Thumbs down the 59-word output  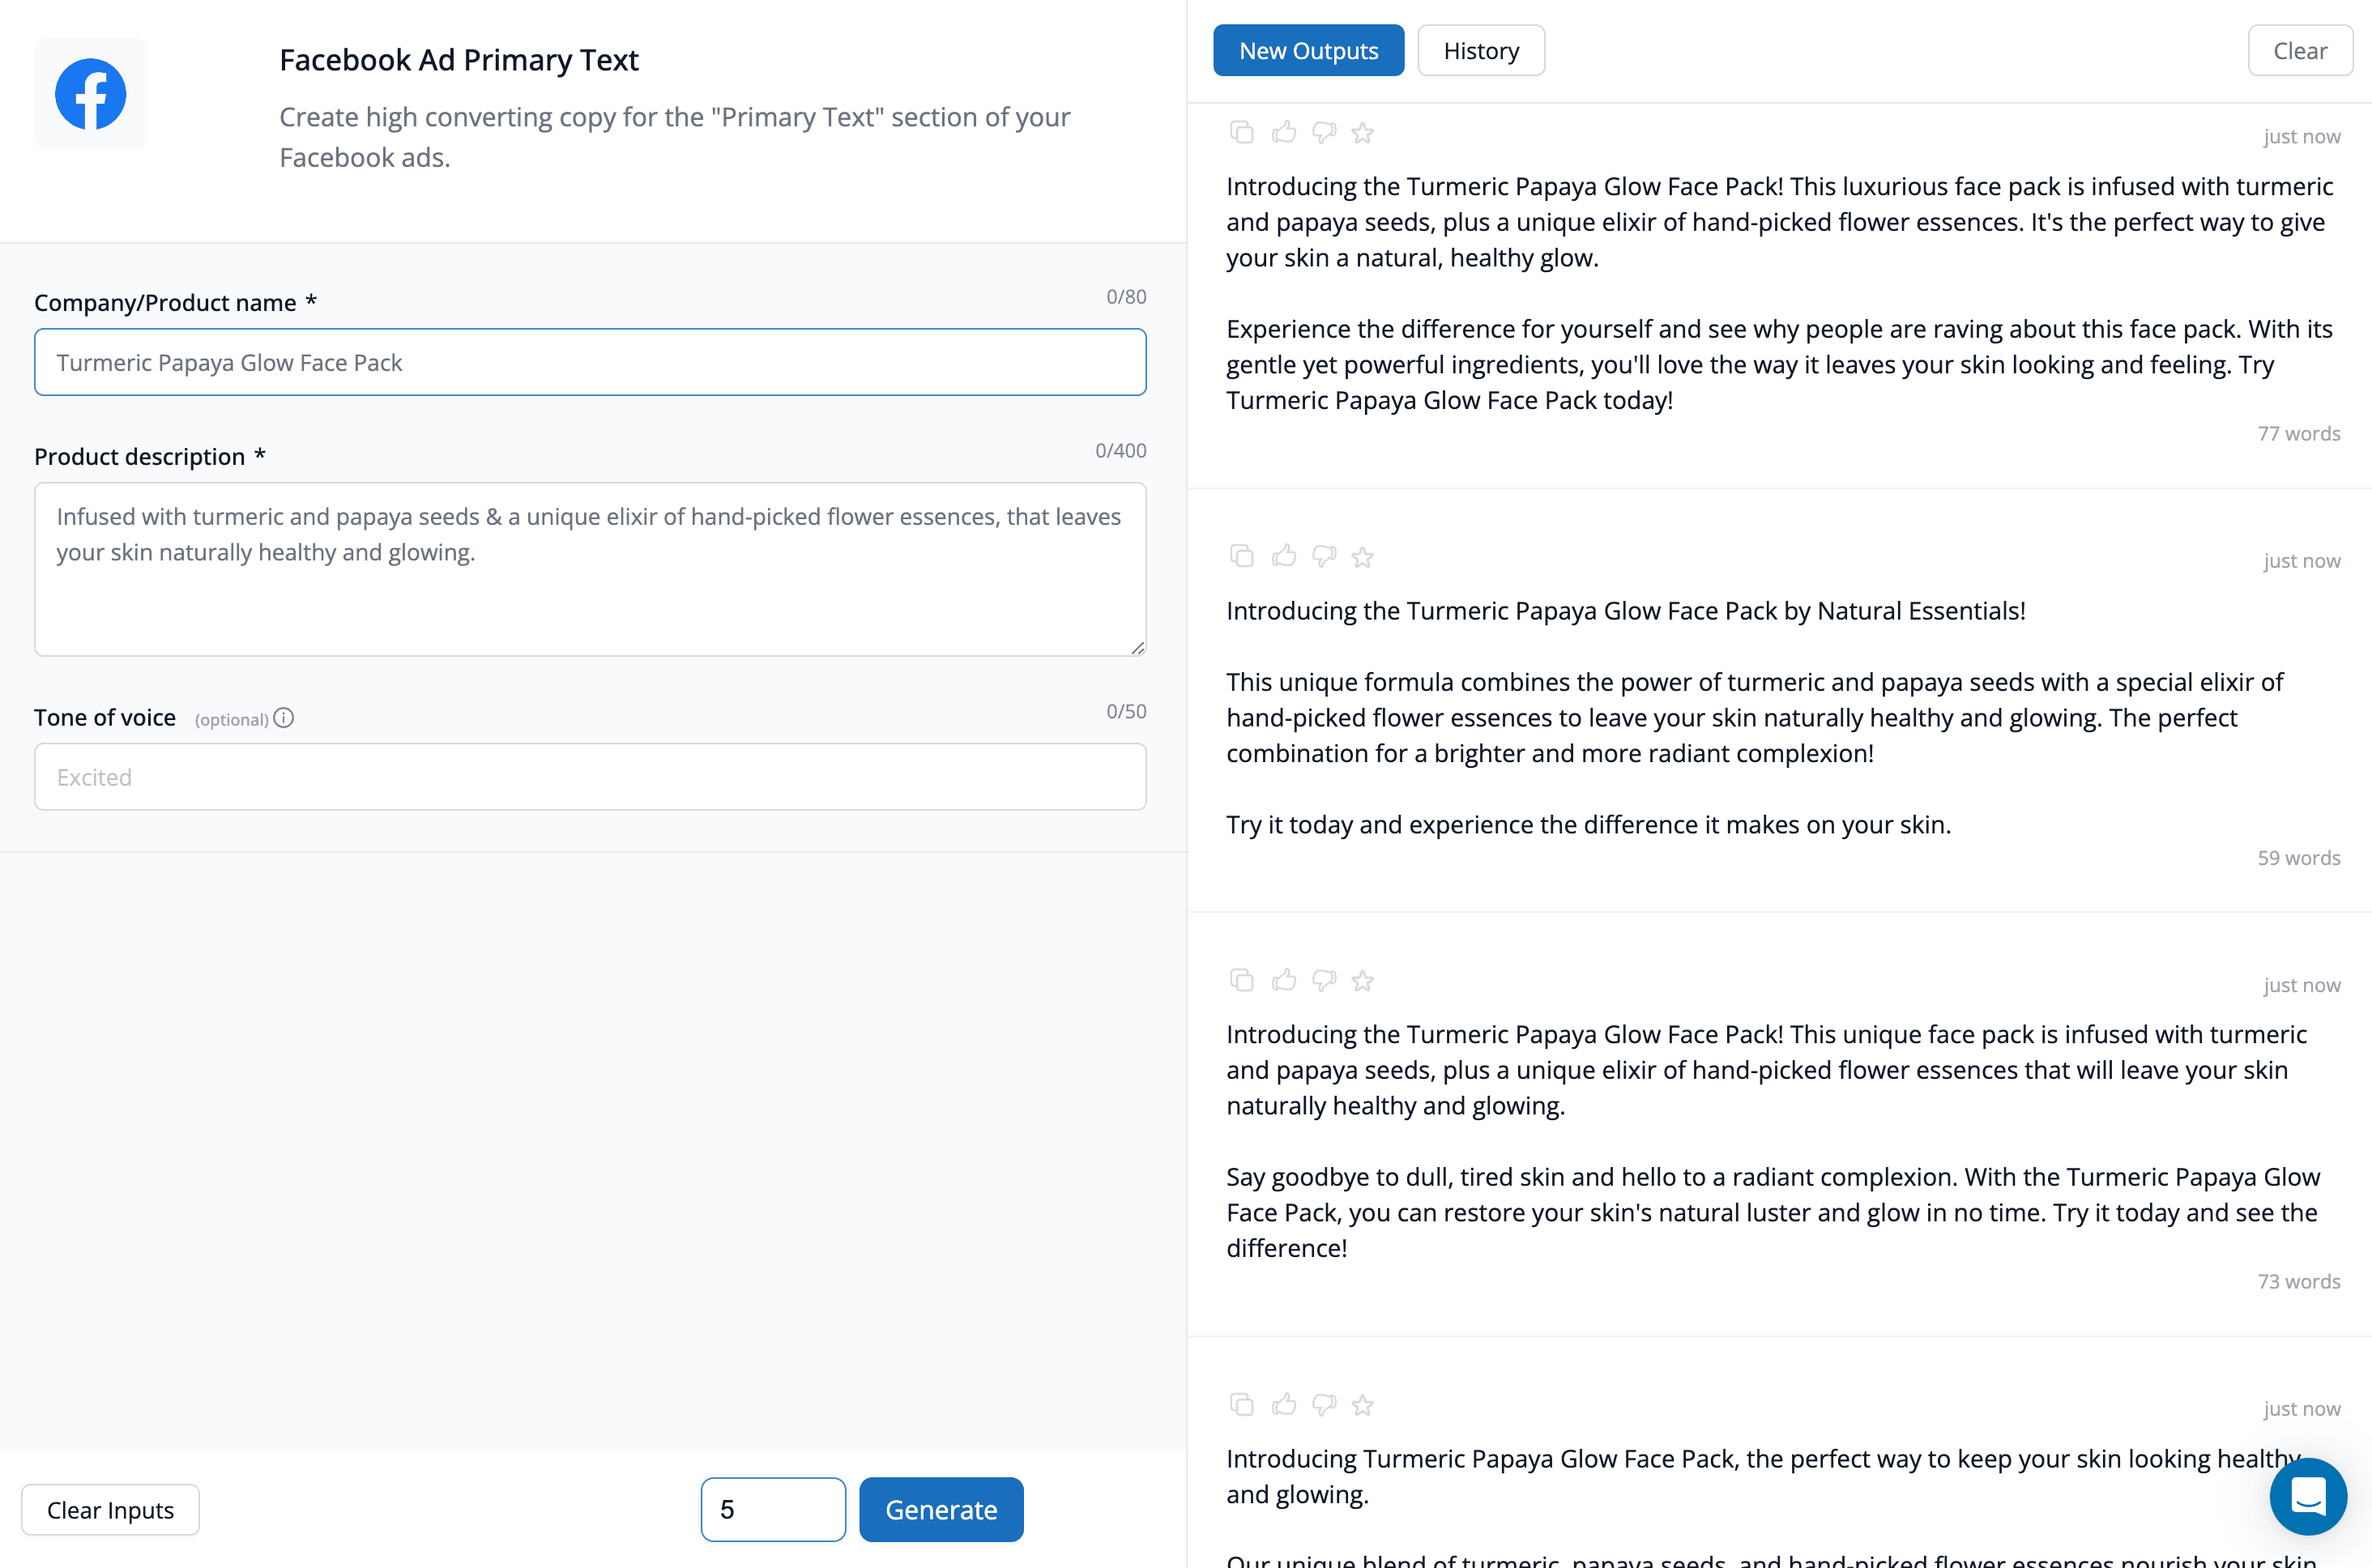click(x=1324, y=557)
